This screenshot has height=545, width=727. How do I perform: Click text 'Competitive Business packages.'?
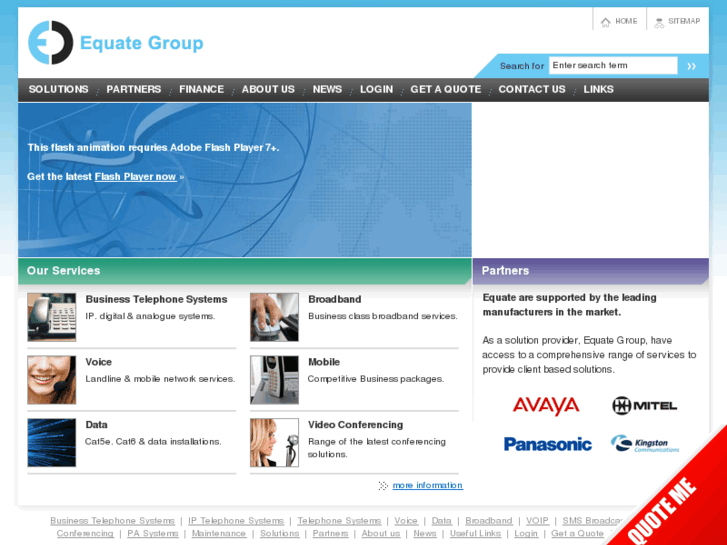pyautogui.click(x=376, y=379)
